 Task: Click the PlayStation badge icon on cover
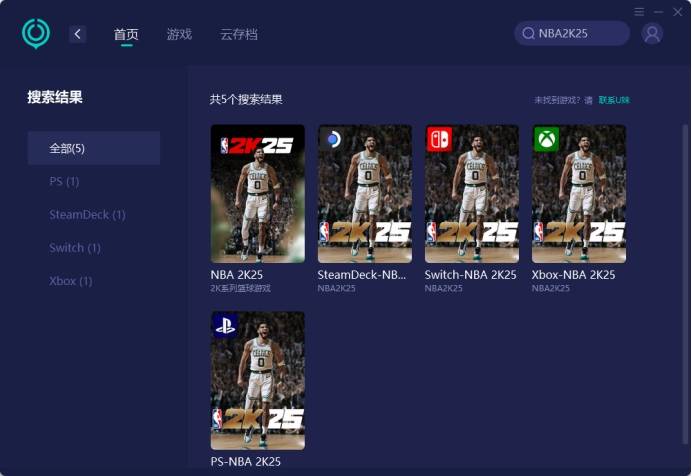tap(225, 325)
